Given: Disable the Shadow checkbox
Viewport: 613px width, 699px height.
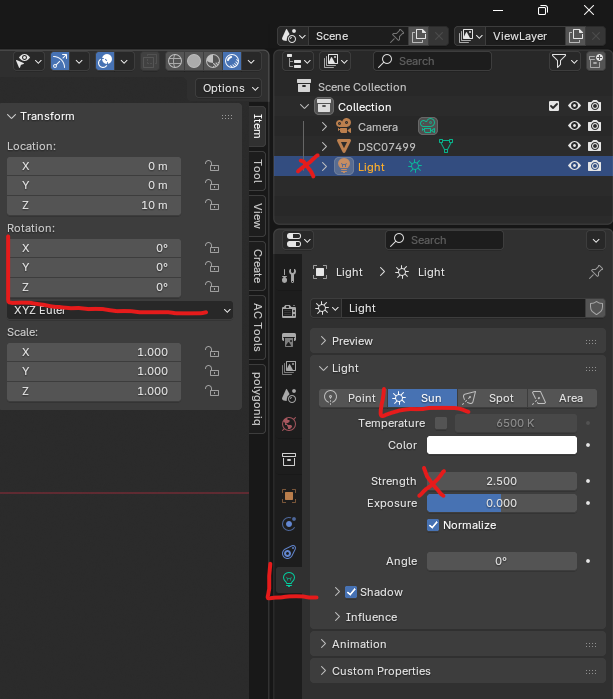Looking at the screenshot, I should [351, 592].
